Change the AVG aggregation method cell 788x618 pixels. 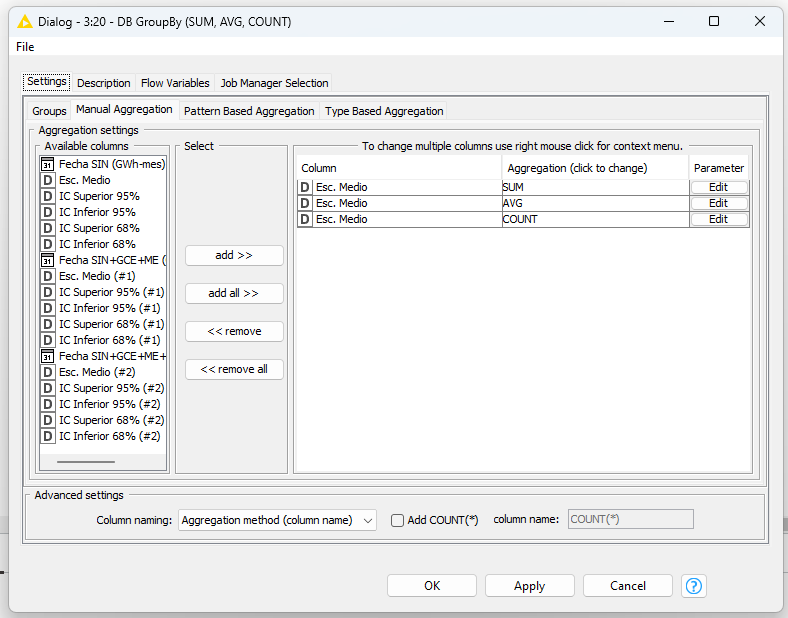[594, 203]
